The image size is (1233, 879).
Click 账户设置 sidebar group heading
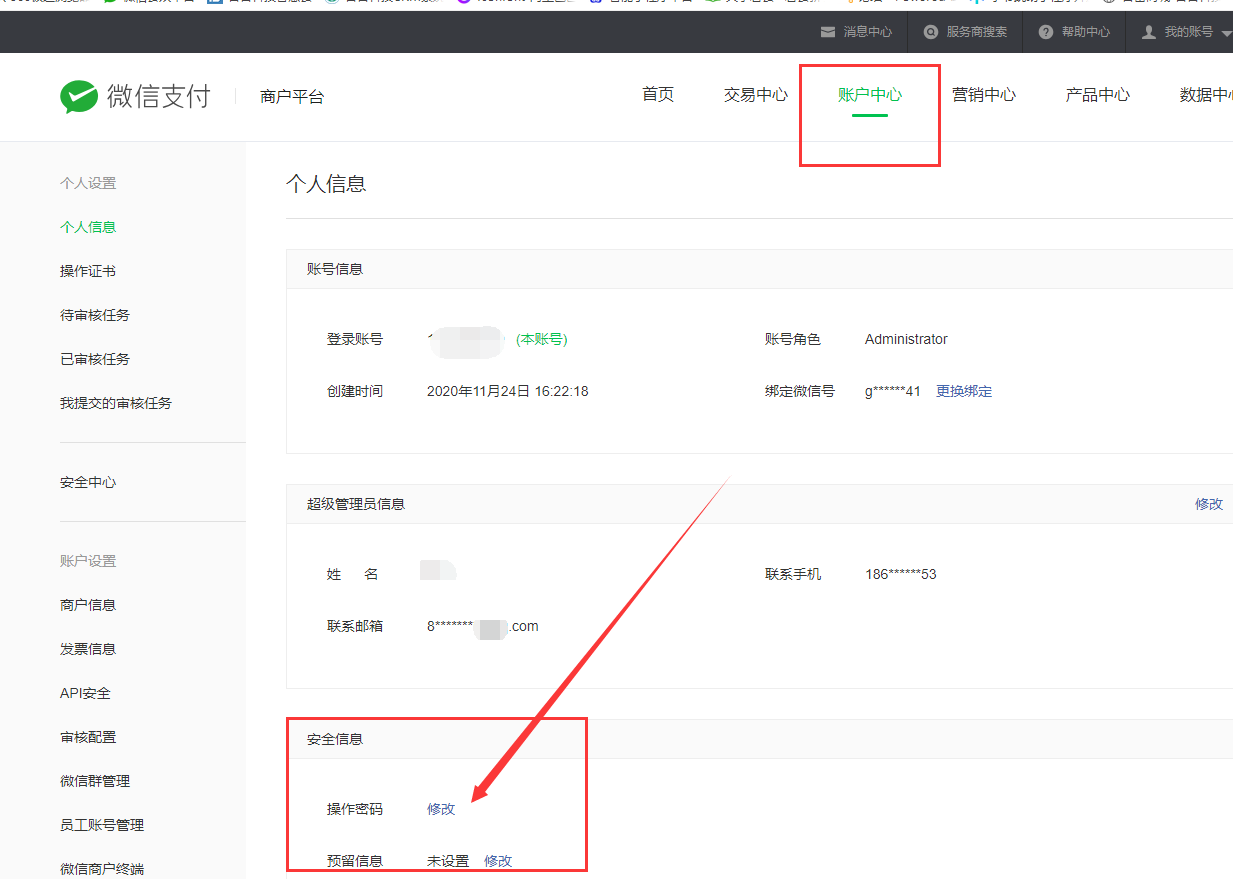(x=88, y=561)
